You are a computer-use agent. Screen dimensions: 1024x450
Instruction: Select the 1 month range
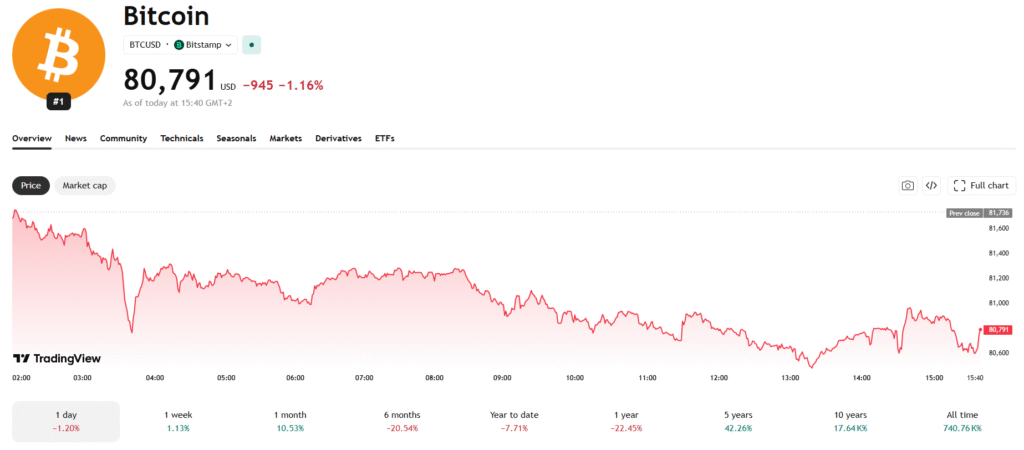(290, 421)
